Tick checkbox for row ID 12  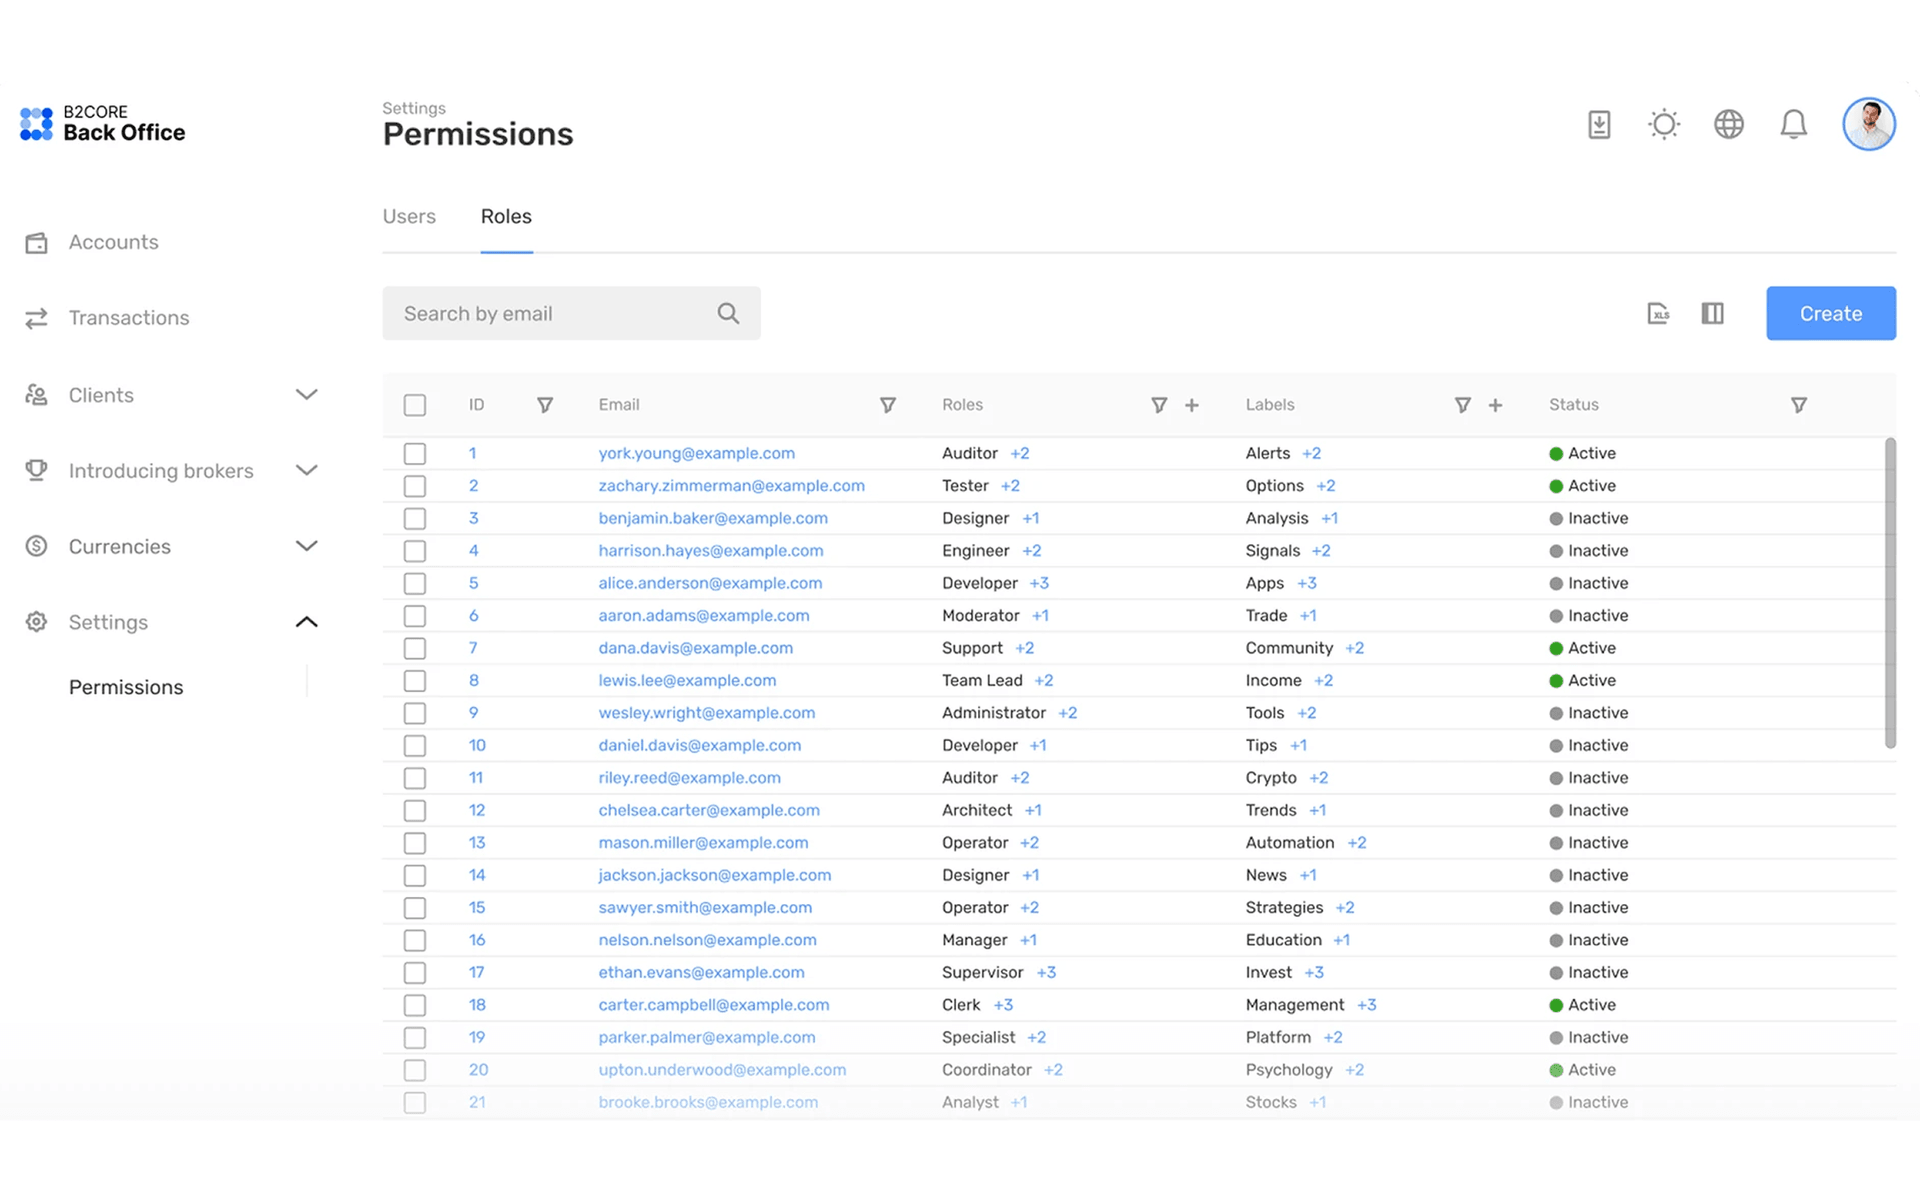coord(414,810)
